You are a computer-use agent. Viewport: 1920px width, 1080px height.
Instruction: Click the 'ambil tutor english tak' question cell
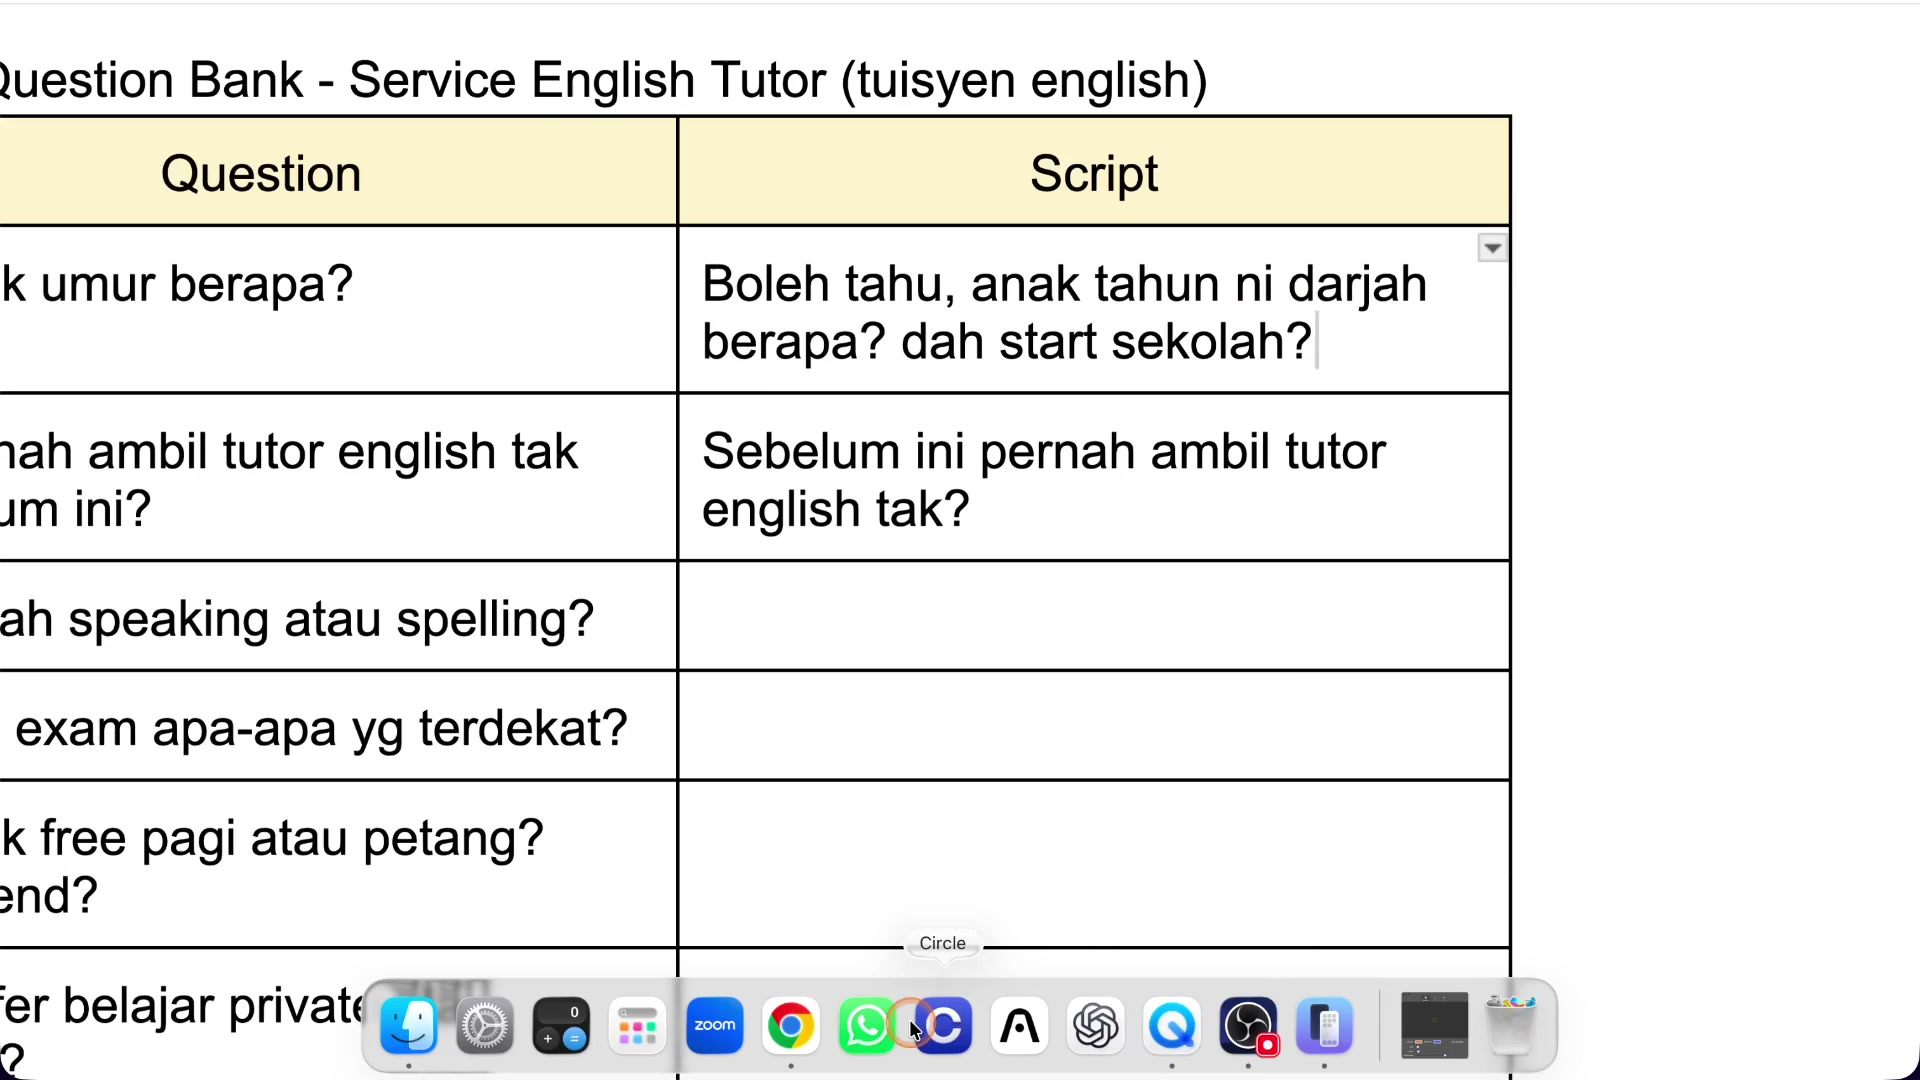tap(338, 478)
